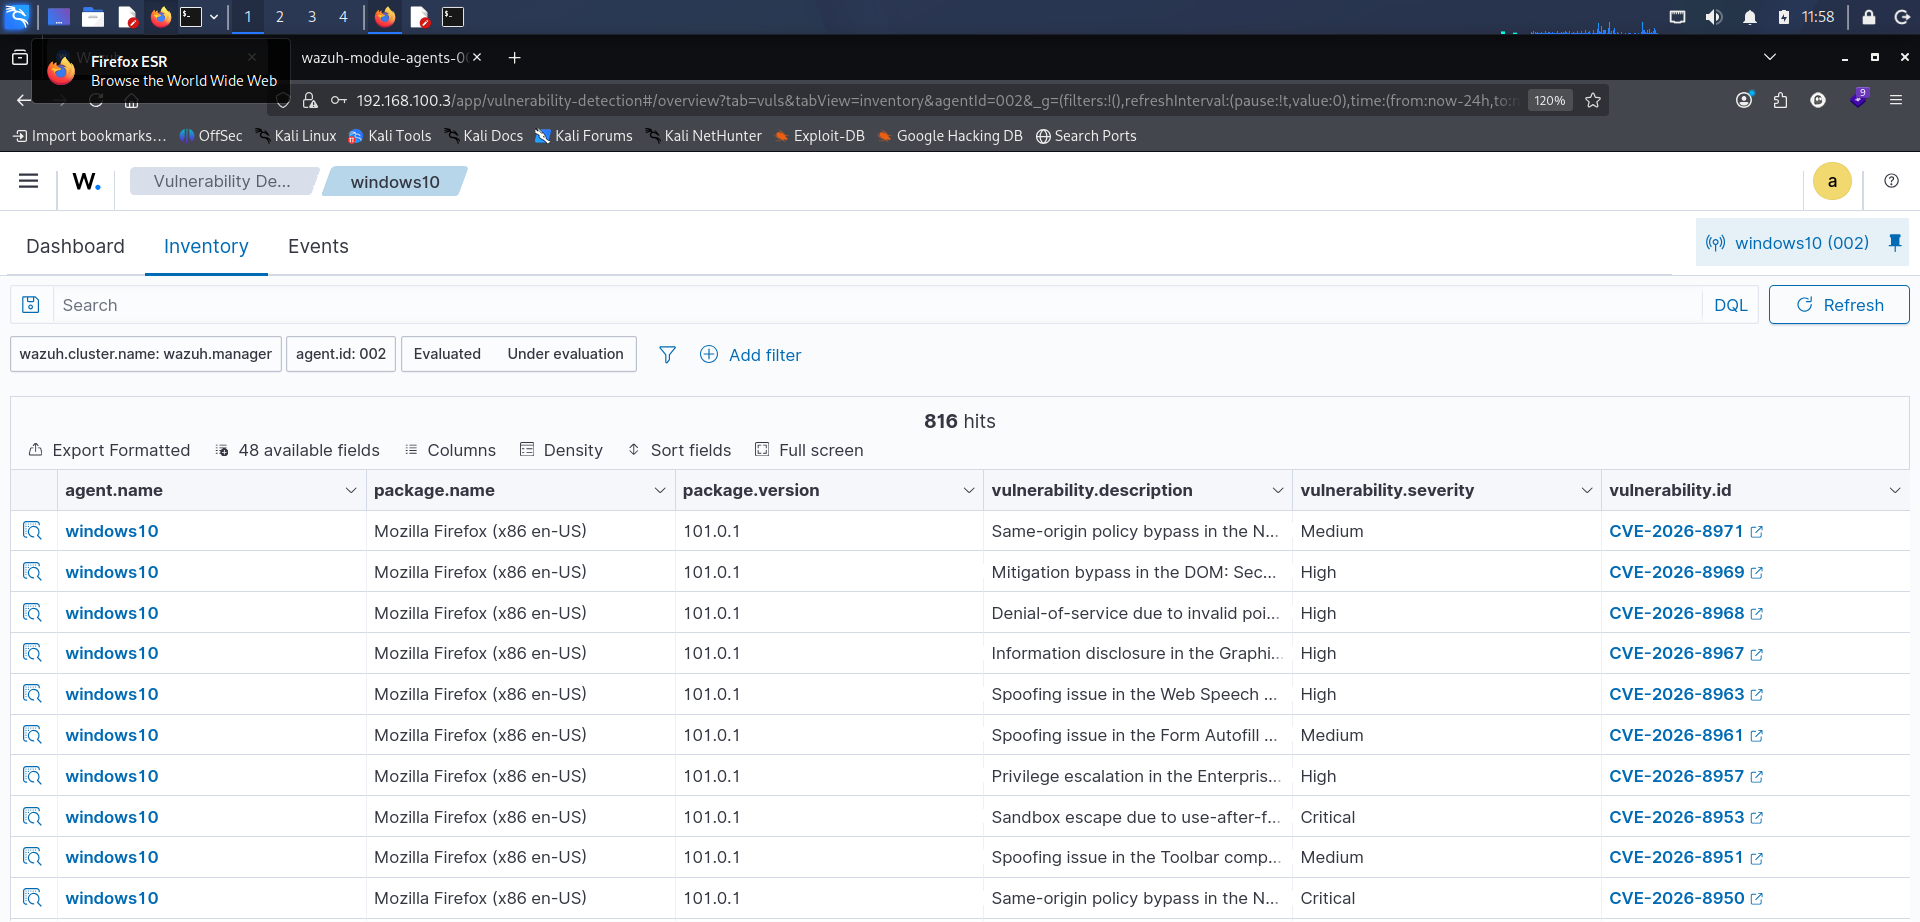Open the Exploit-DB bookmark
Viewport: 1920px width, 922px height.
click(819, 136)
